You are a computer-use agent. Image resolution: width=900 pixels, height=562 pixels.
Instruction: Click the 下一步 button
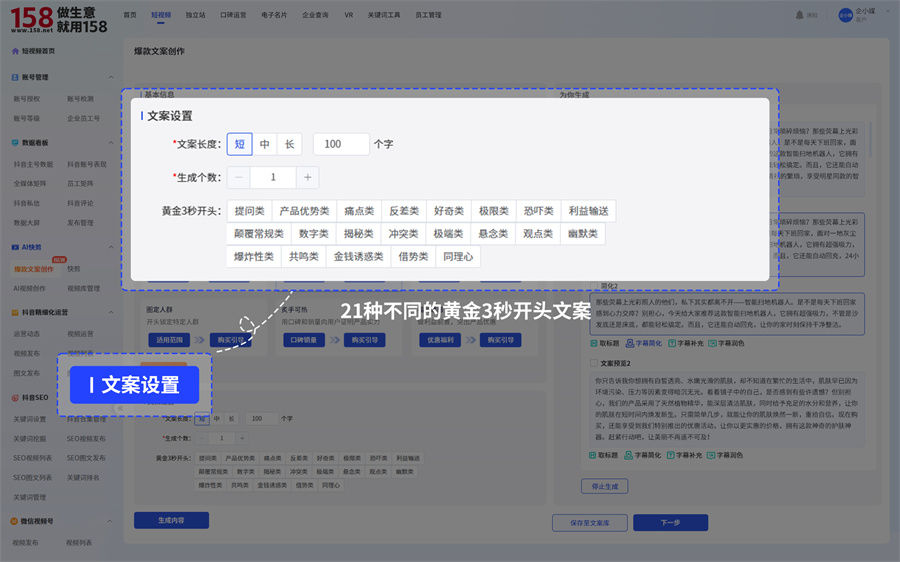coord(670,522)
